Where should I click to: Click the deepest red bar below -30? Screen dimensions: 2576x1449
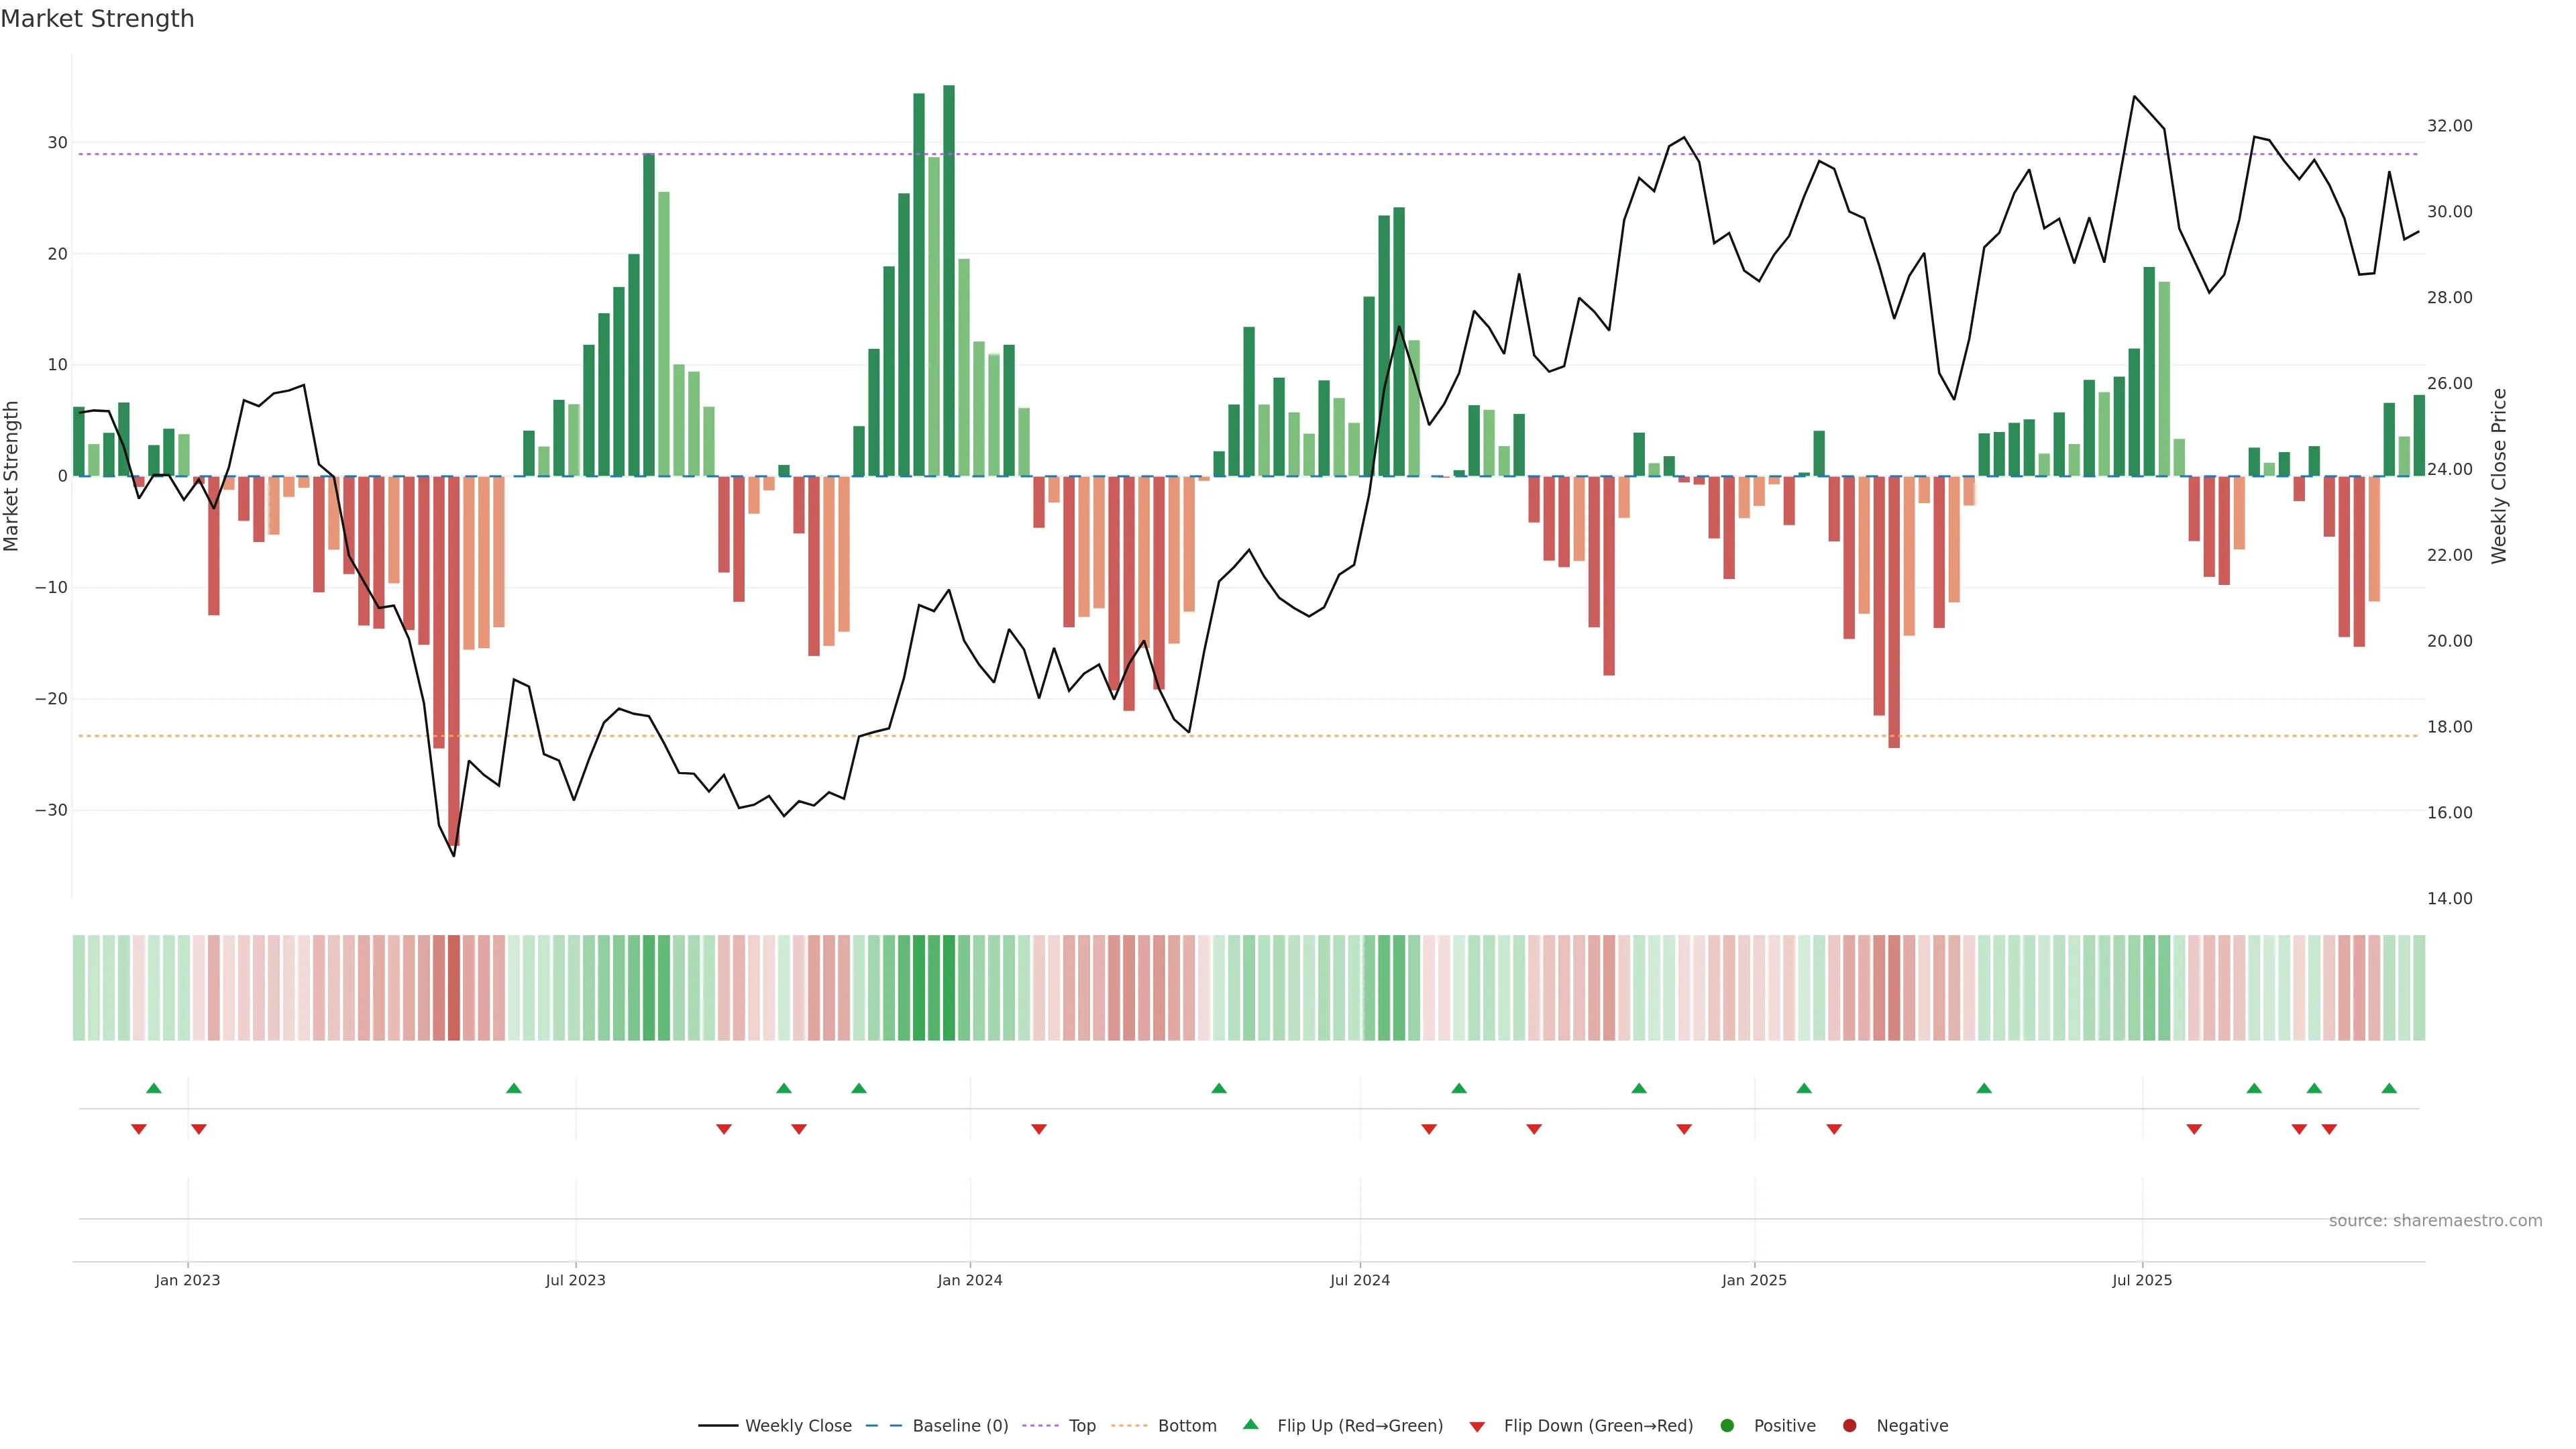pyautogui.click(x=454, y=660)
